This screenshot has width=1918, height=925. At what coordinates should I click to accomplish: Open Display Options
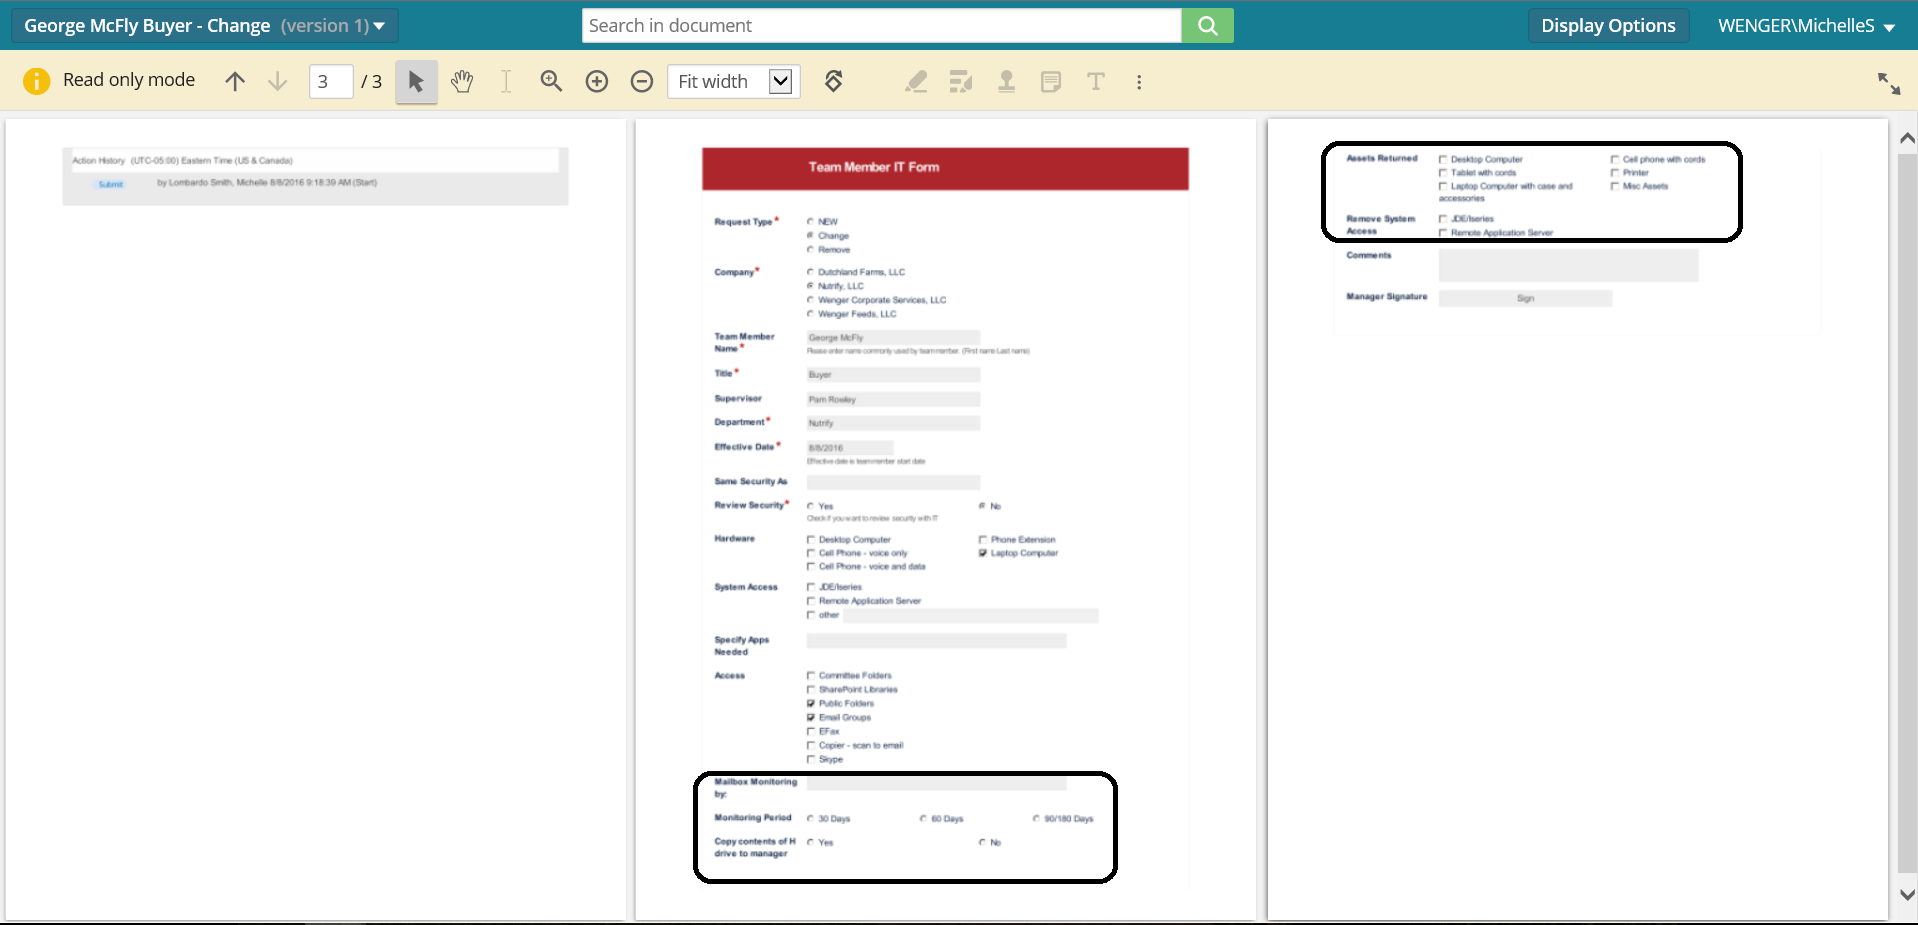tap(1608, 26)
